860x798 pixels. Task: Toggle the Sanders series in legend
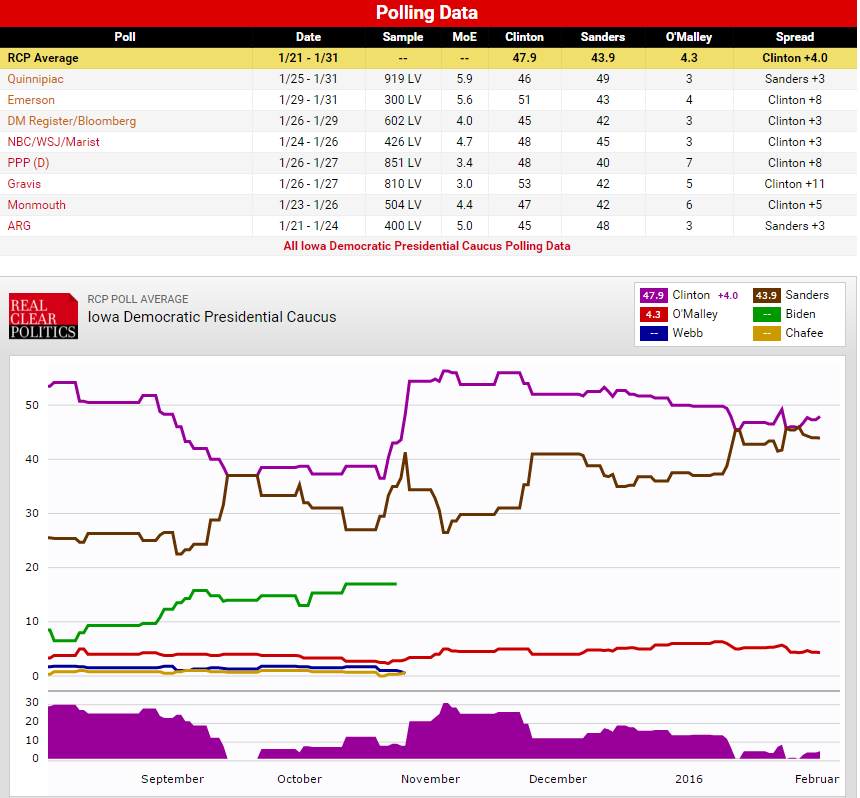(765, 296)
